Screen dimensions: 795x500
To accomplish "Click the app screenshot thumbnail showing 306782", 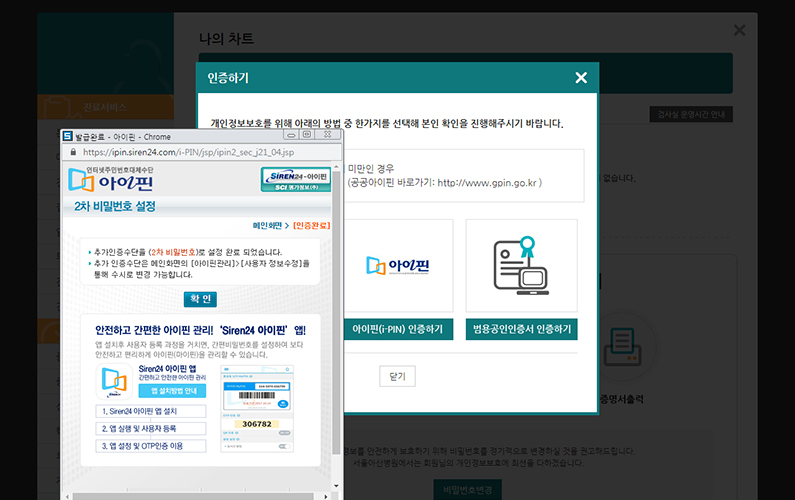I will coord(257,409).
